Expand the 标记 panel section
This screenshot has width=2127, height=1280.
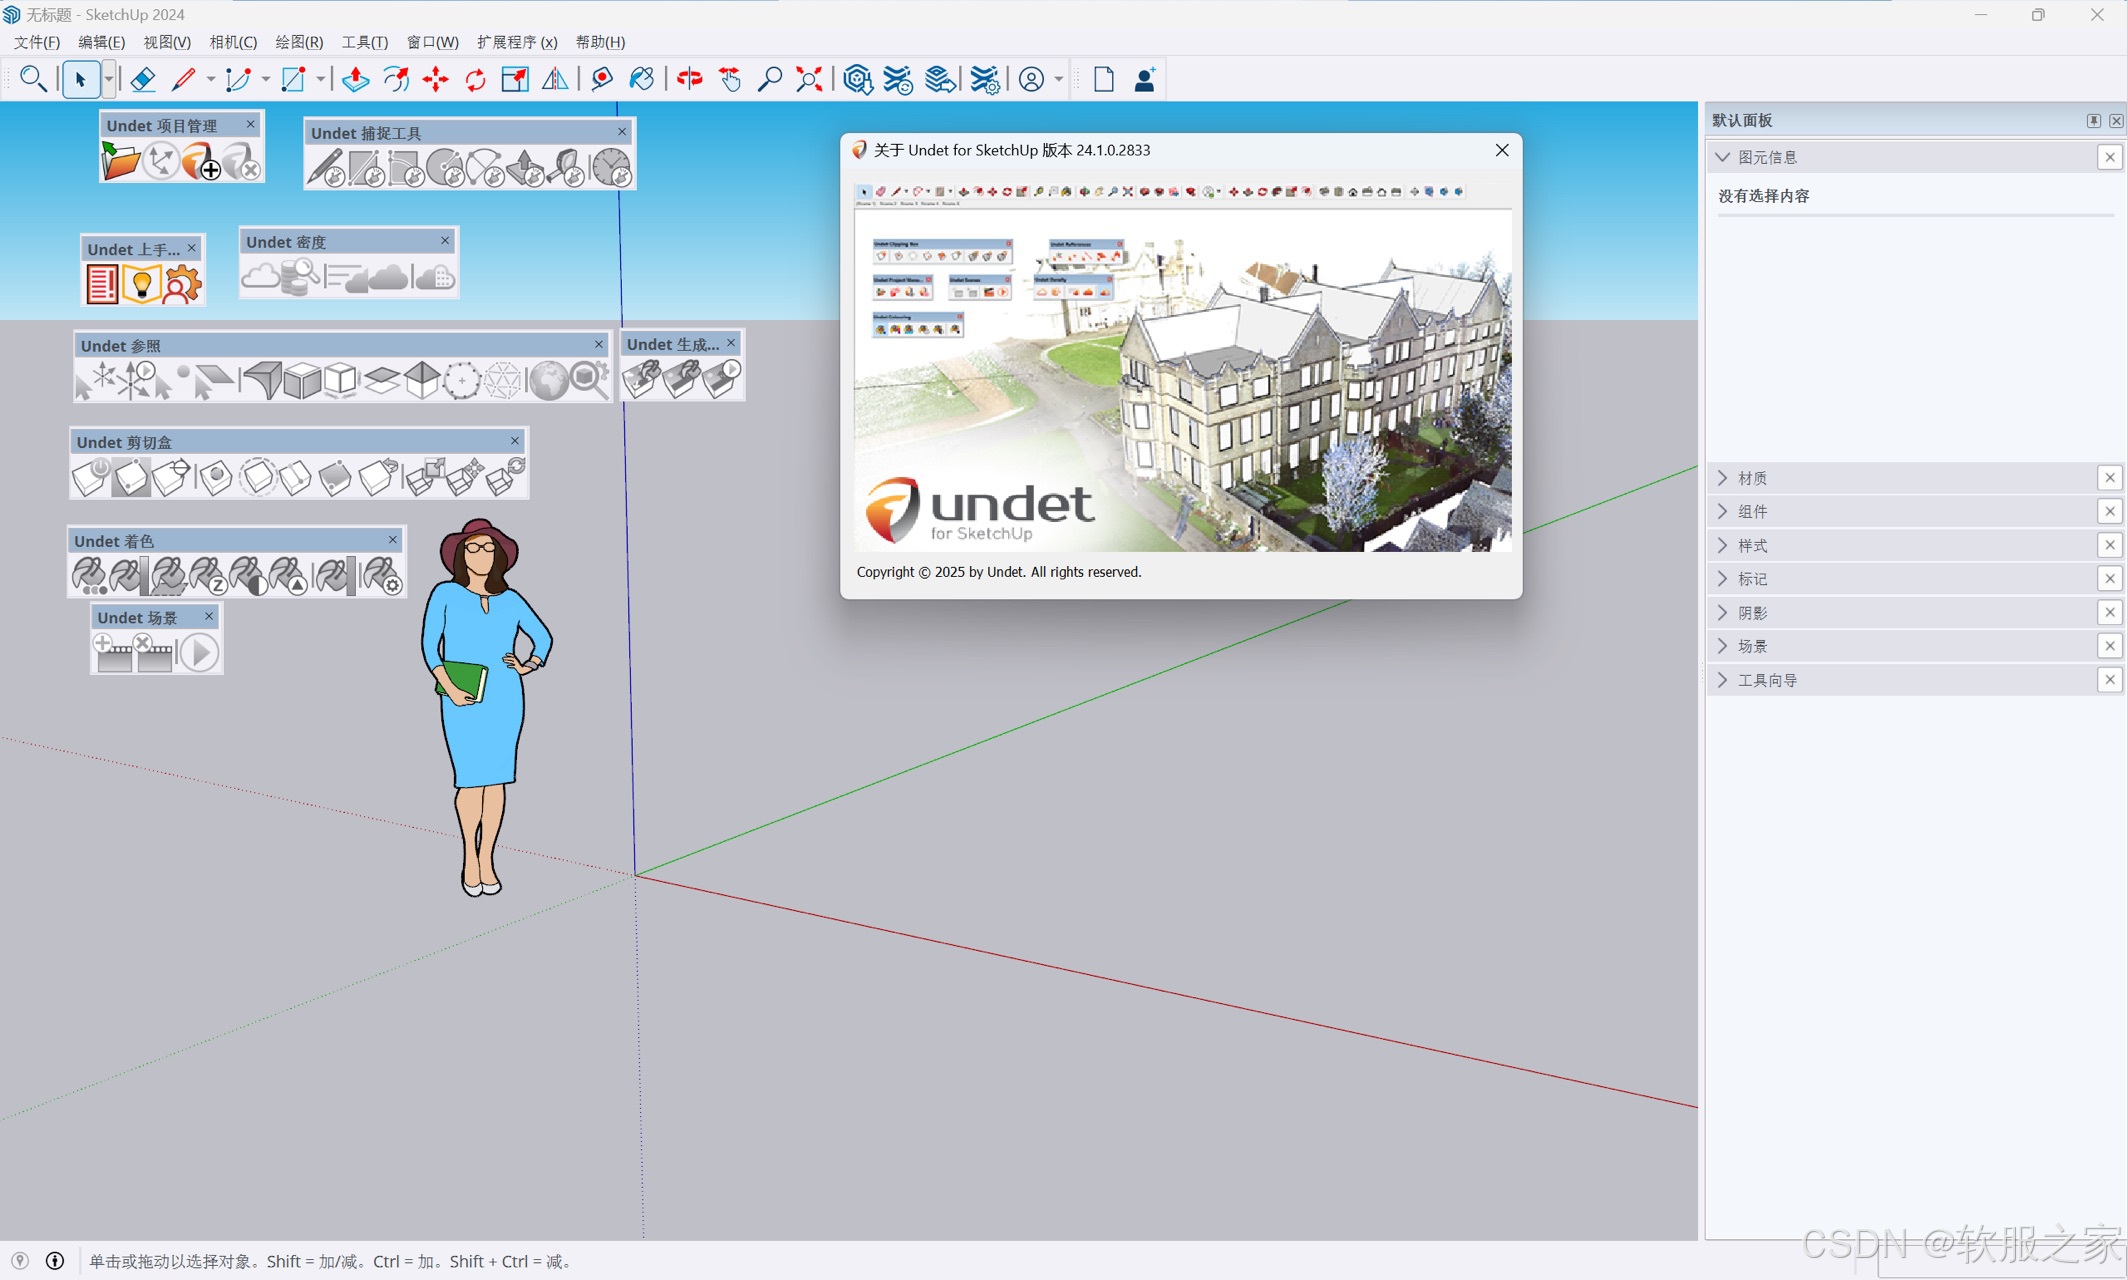click(x=1722, y=579)
